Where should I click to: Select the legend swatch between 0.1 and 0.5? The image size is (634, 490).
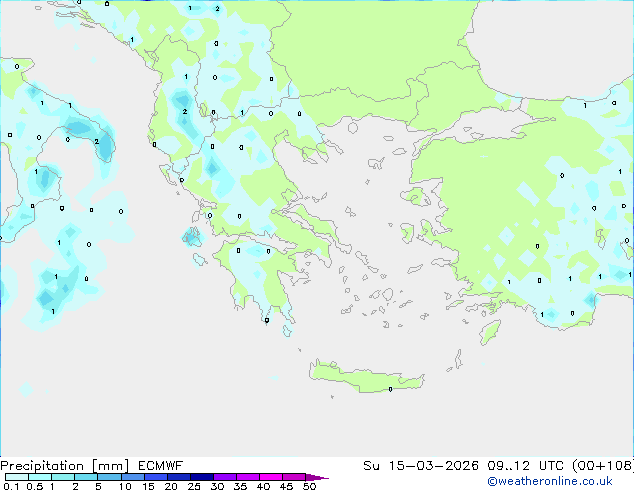(x=17, y=477)
